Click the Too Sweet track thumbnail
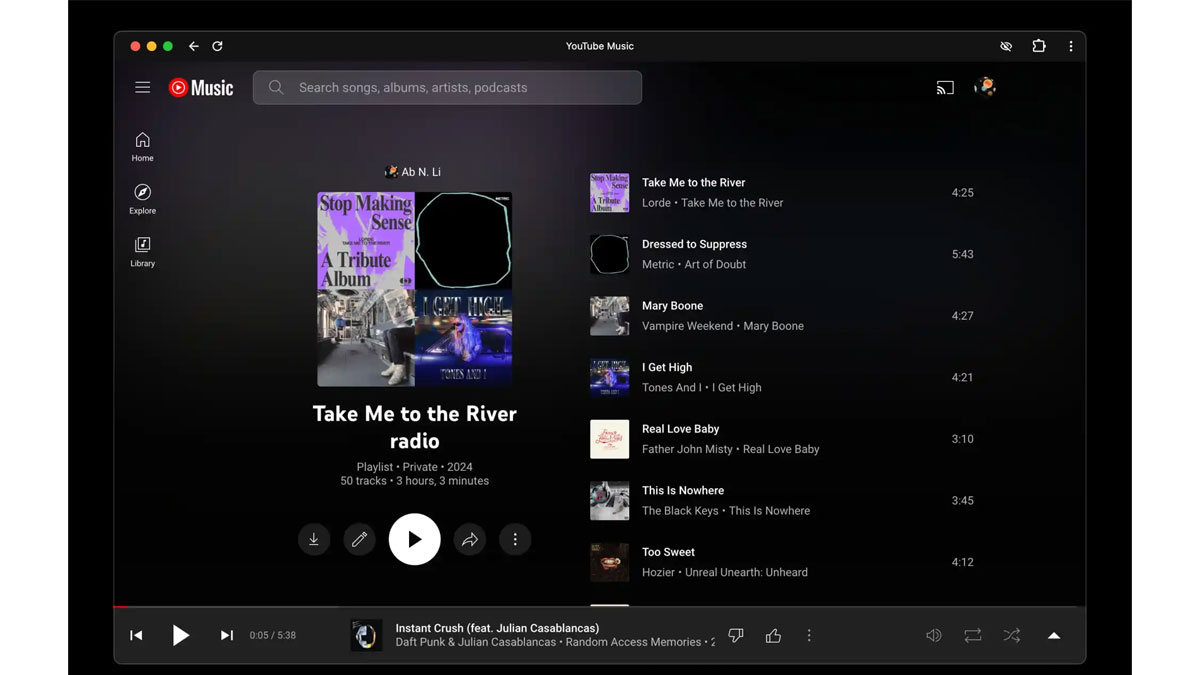Screen dimensions: 1200x675 (x=609, y=563)
